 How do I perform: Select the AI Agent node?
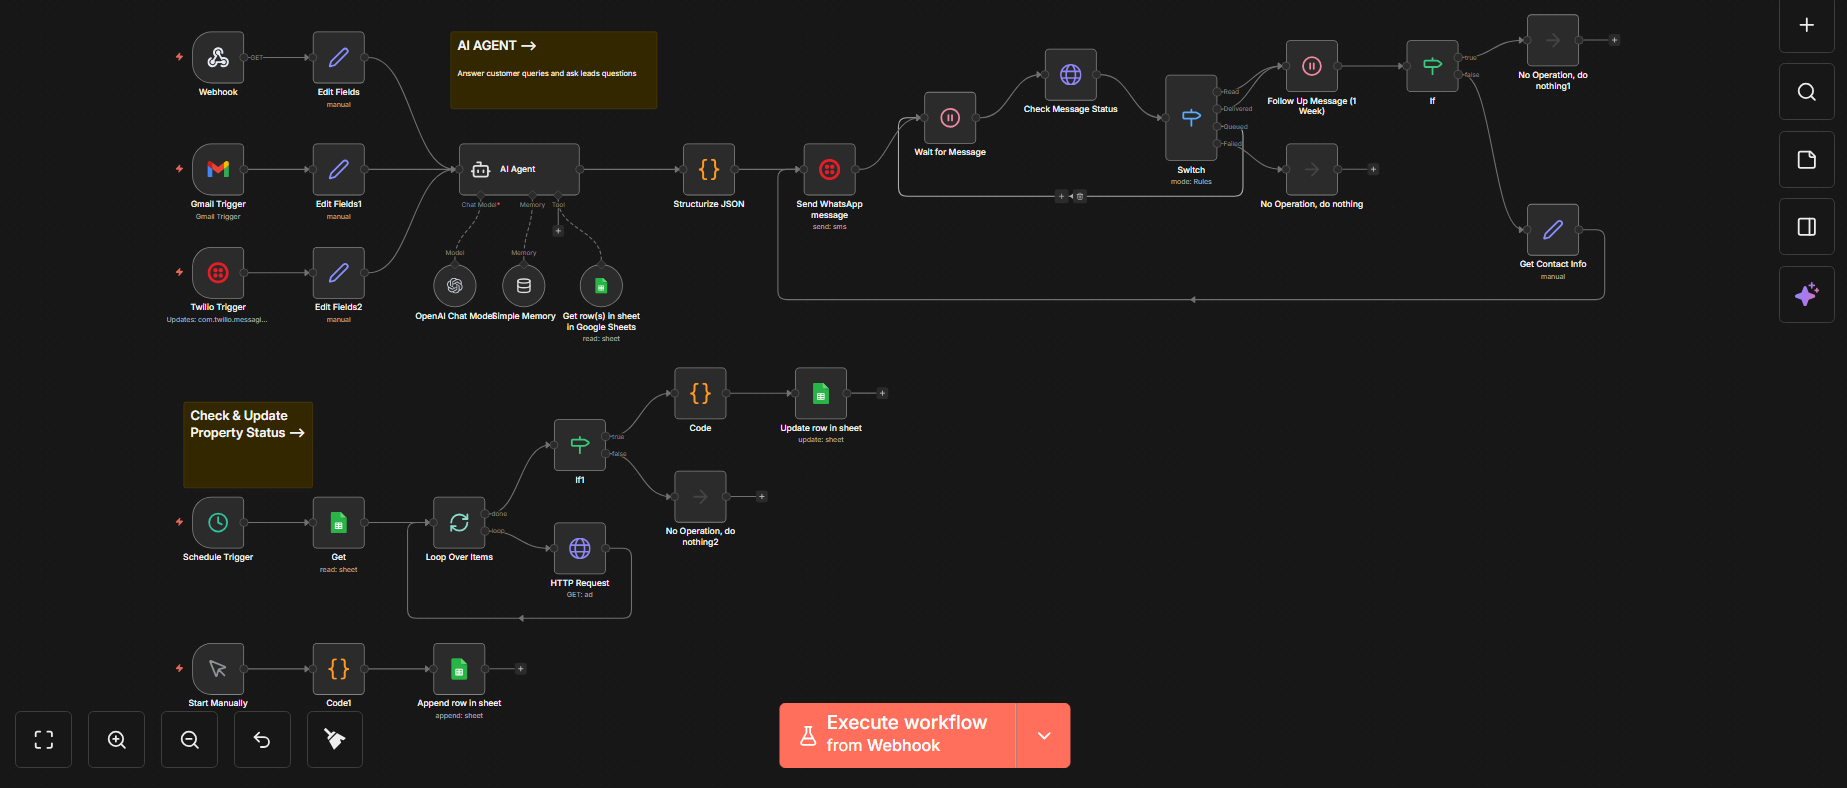pyautogui.click(x=519, y=170)
